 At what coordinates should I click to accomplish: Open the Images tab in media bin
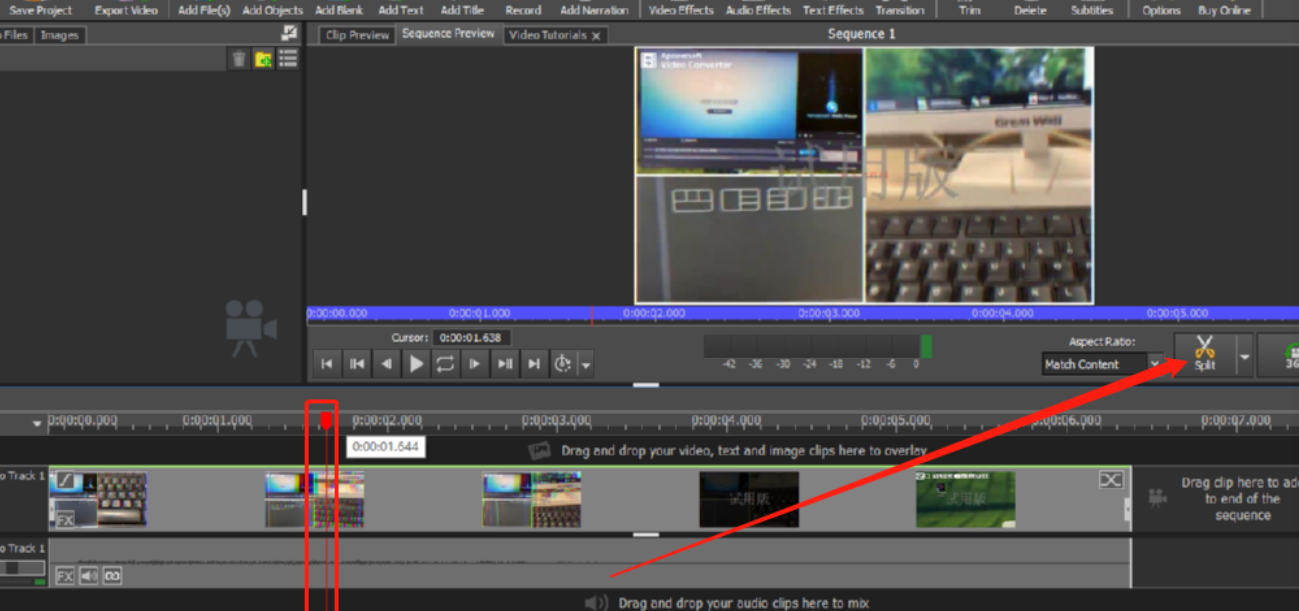point(60,35)
